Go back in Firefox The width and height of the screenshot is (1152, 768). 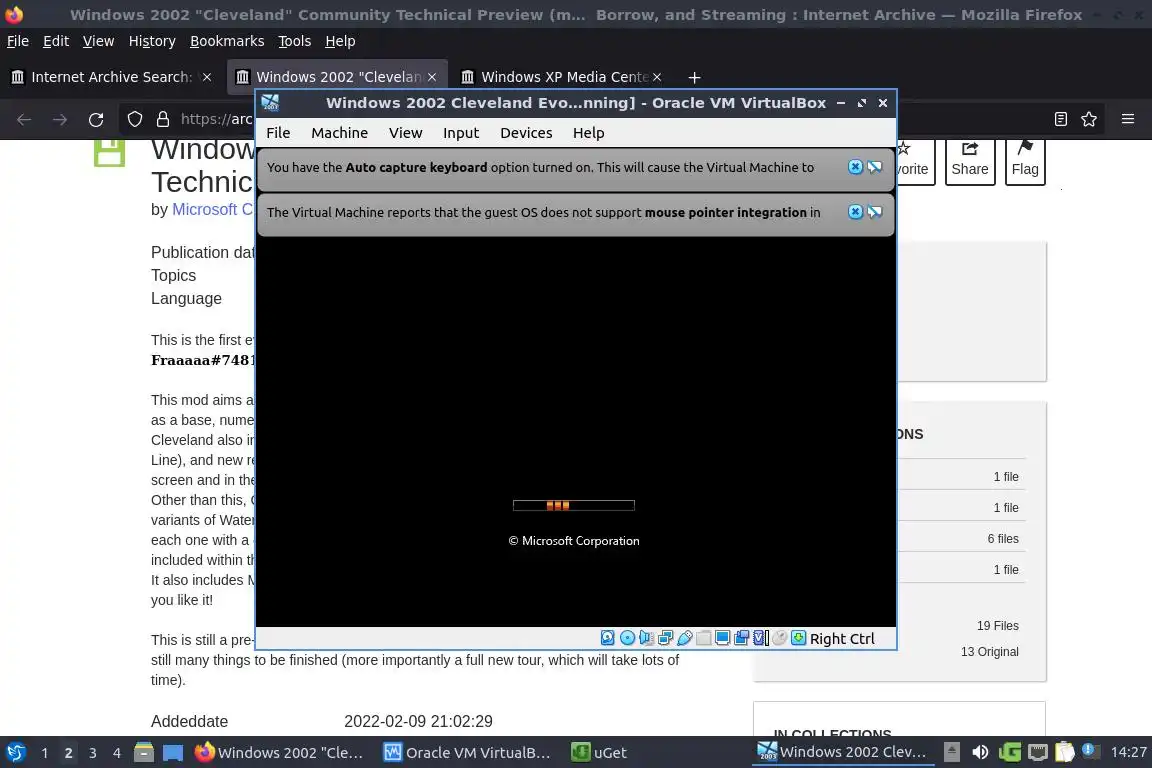[24, 119]
